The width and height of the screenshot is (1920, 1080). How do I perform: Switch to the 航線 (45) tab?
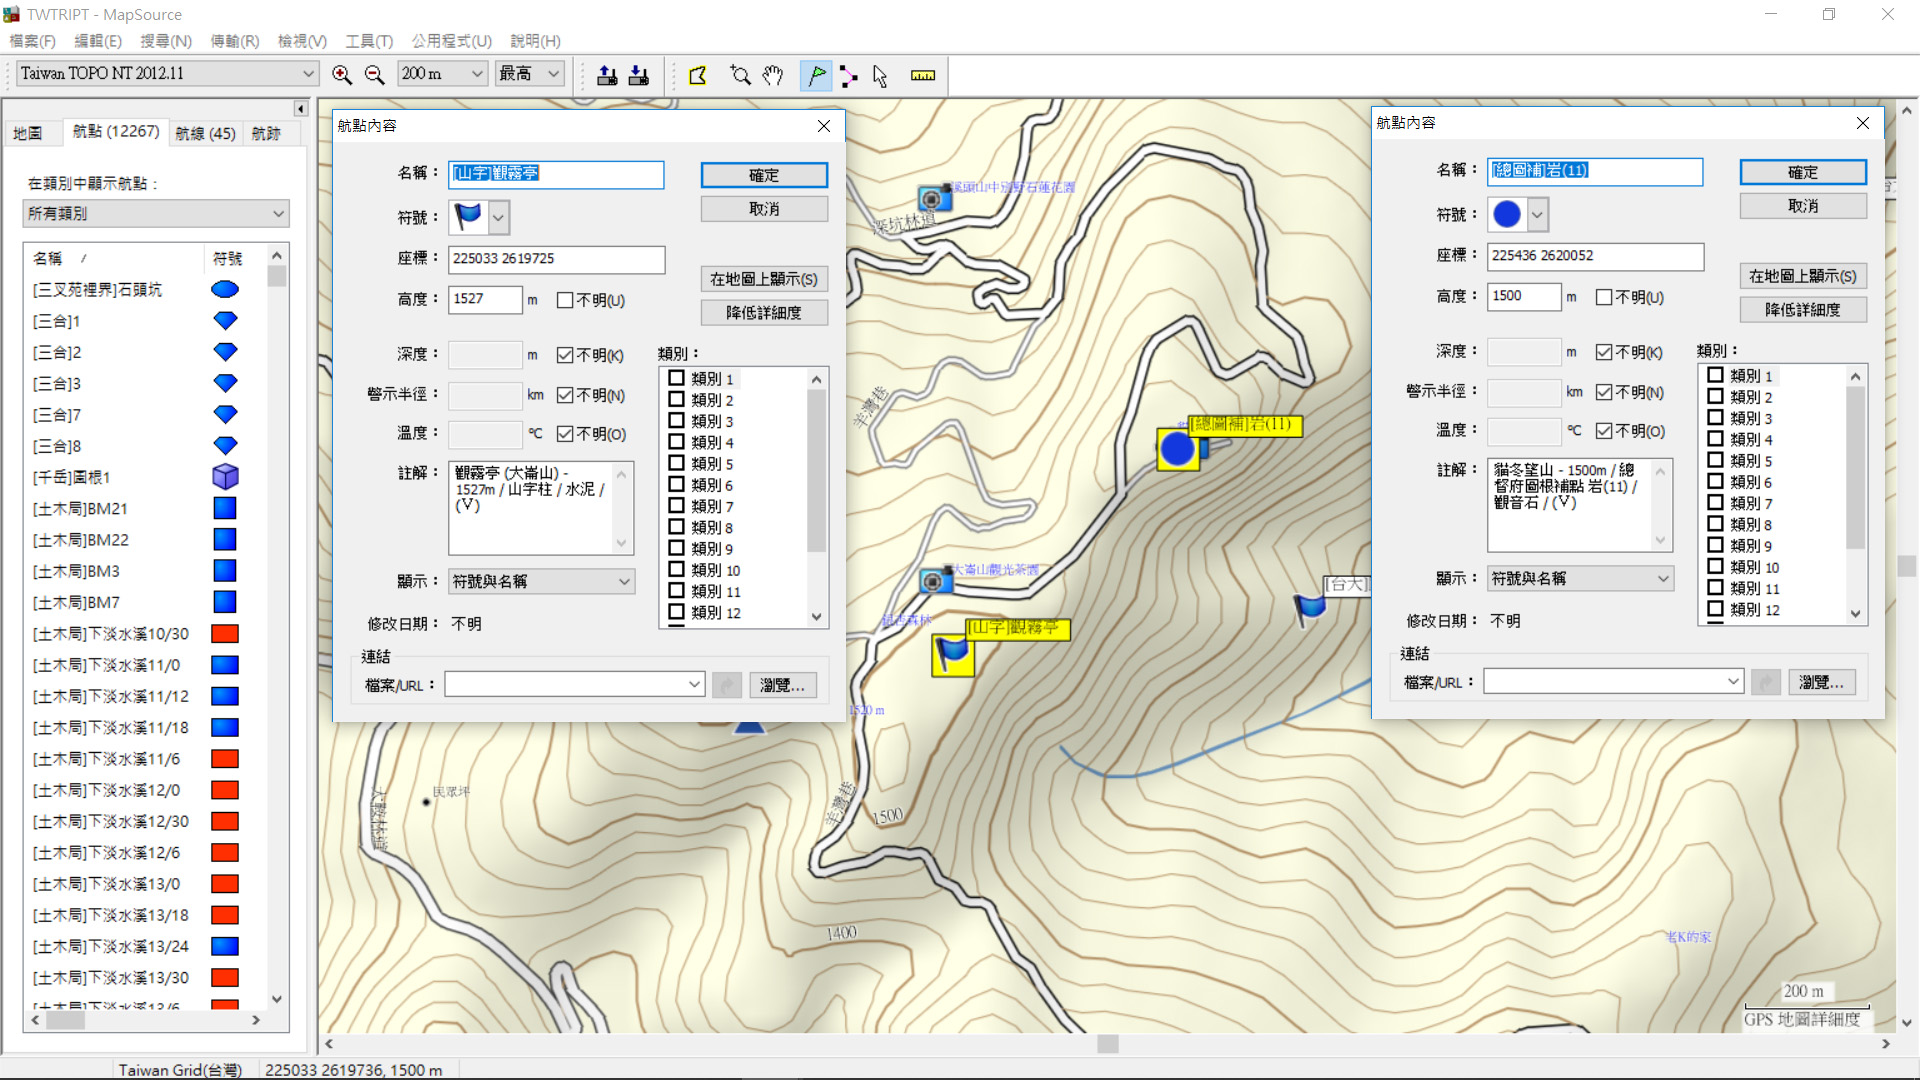pos(205,133)
